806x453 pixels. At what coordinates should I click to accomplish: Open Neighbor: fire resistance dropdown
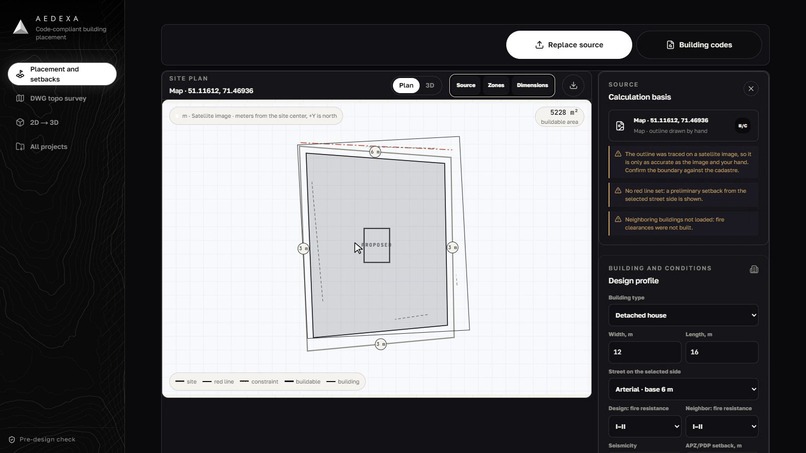pos(722,426)
